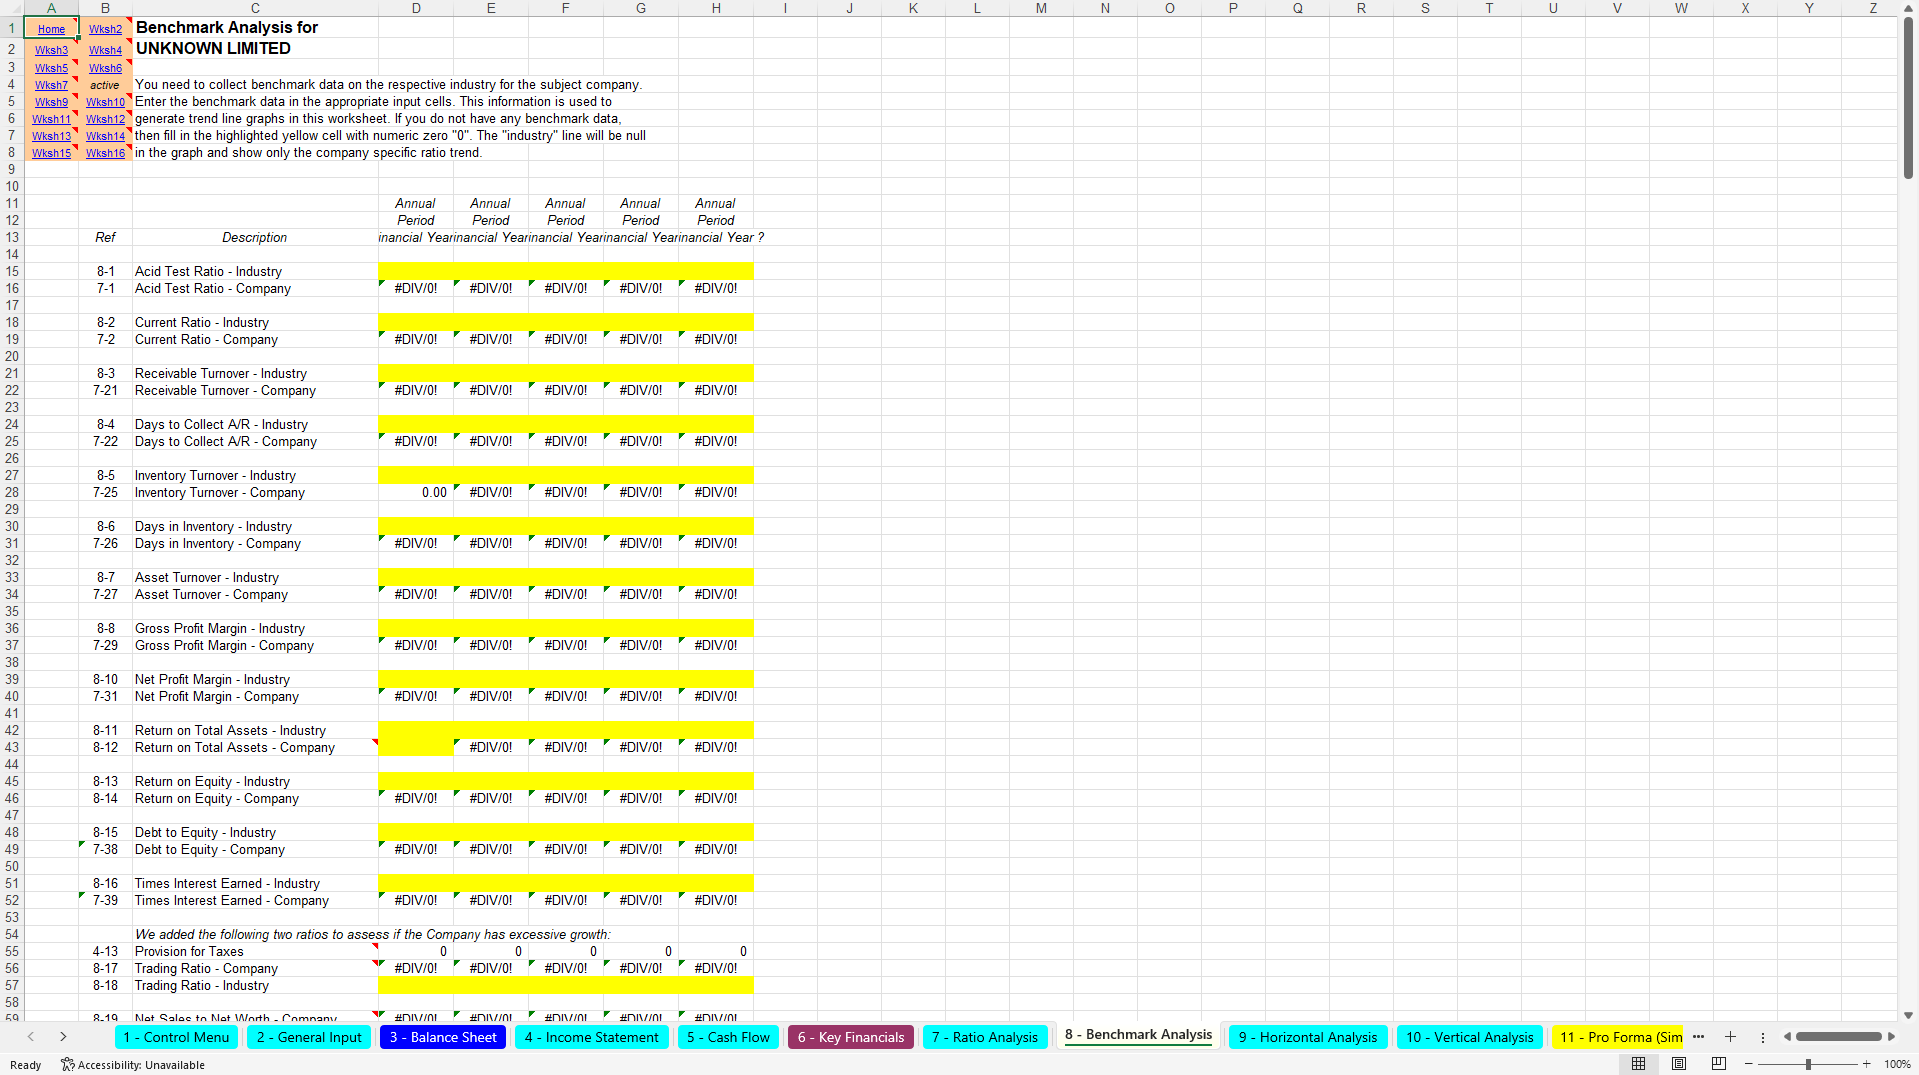Open 6 - Key Financials sheet
This screenshot has width=1919, height=1075.
tap(851, 1037)
